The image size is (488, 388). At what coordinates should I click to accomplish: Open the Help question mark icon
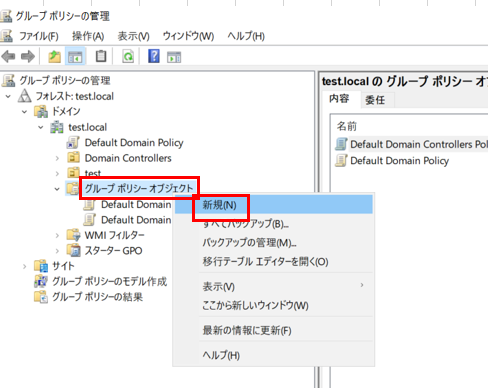154,56
